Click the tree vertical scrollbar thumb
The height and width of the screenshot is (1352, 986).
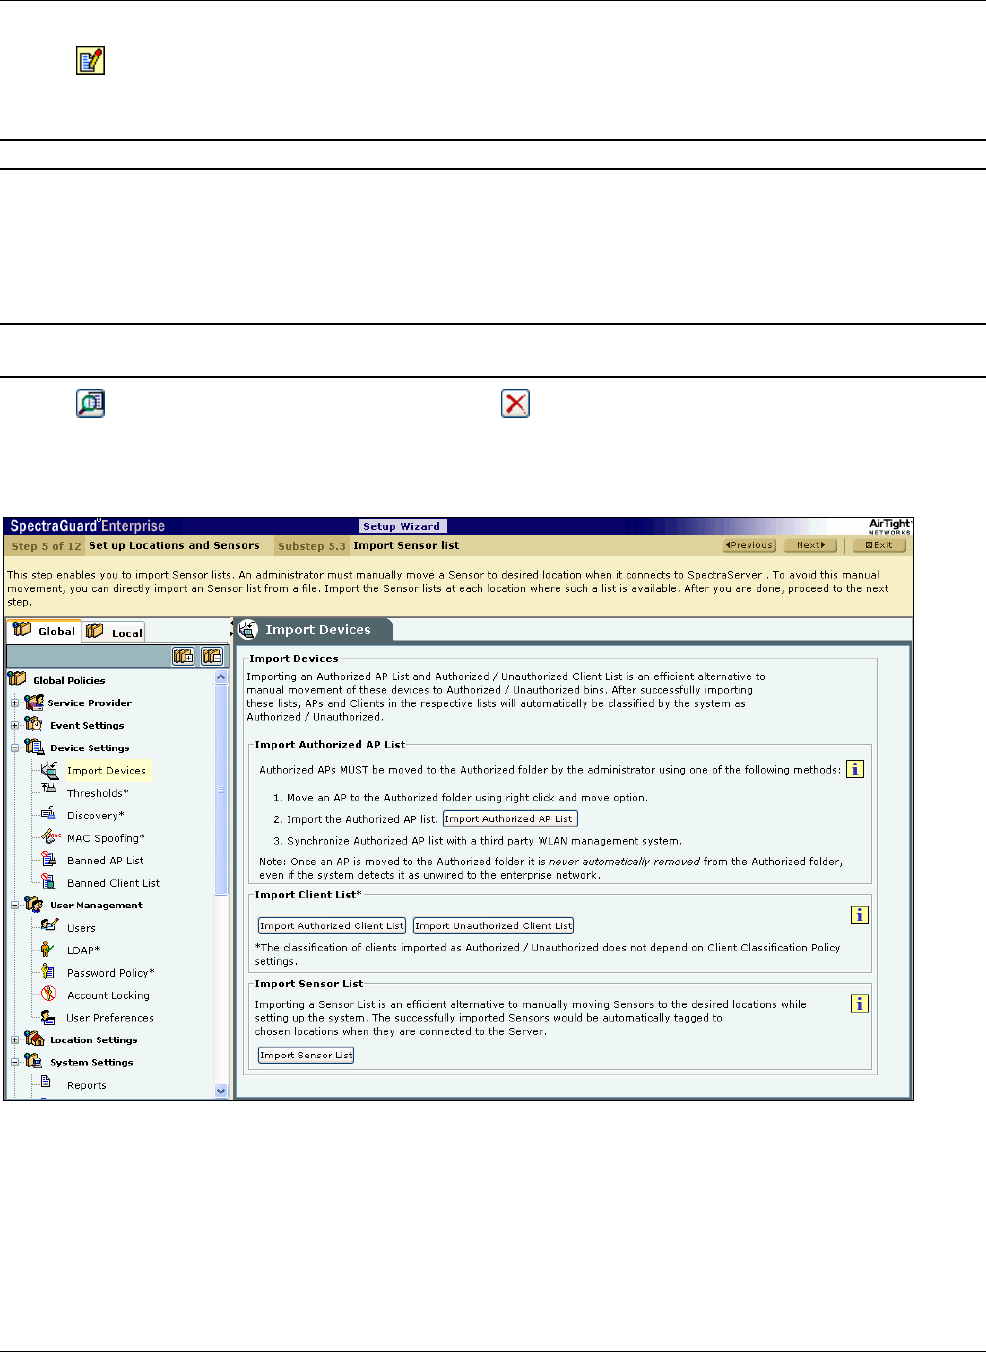tap(222, 790)
